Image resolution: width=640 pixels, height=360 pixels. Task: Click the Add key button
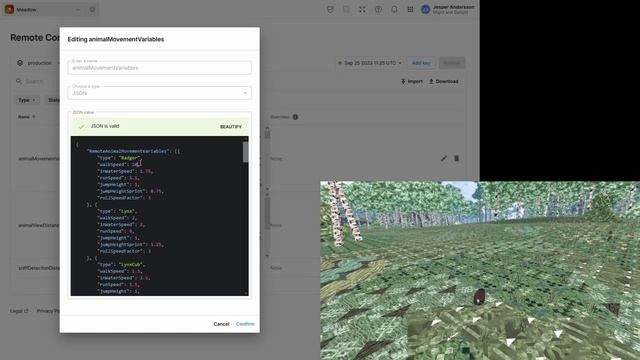pyautogui.click(x=421, y=63)
